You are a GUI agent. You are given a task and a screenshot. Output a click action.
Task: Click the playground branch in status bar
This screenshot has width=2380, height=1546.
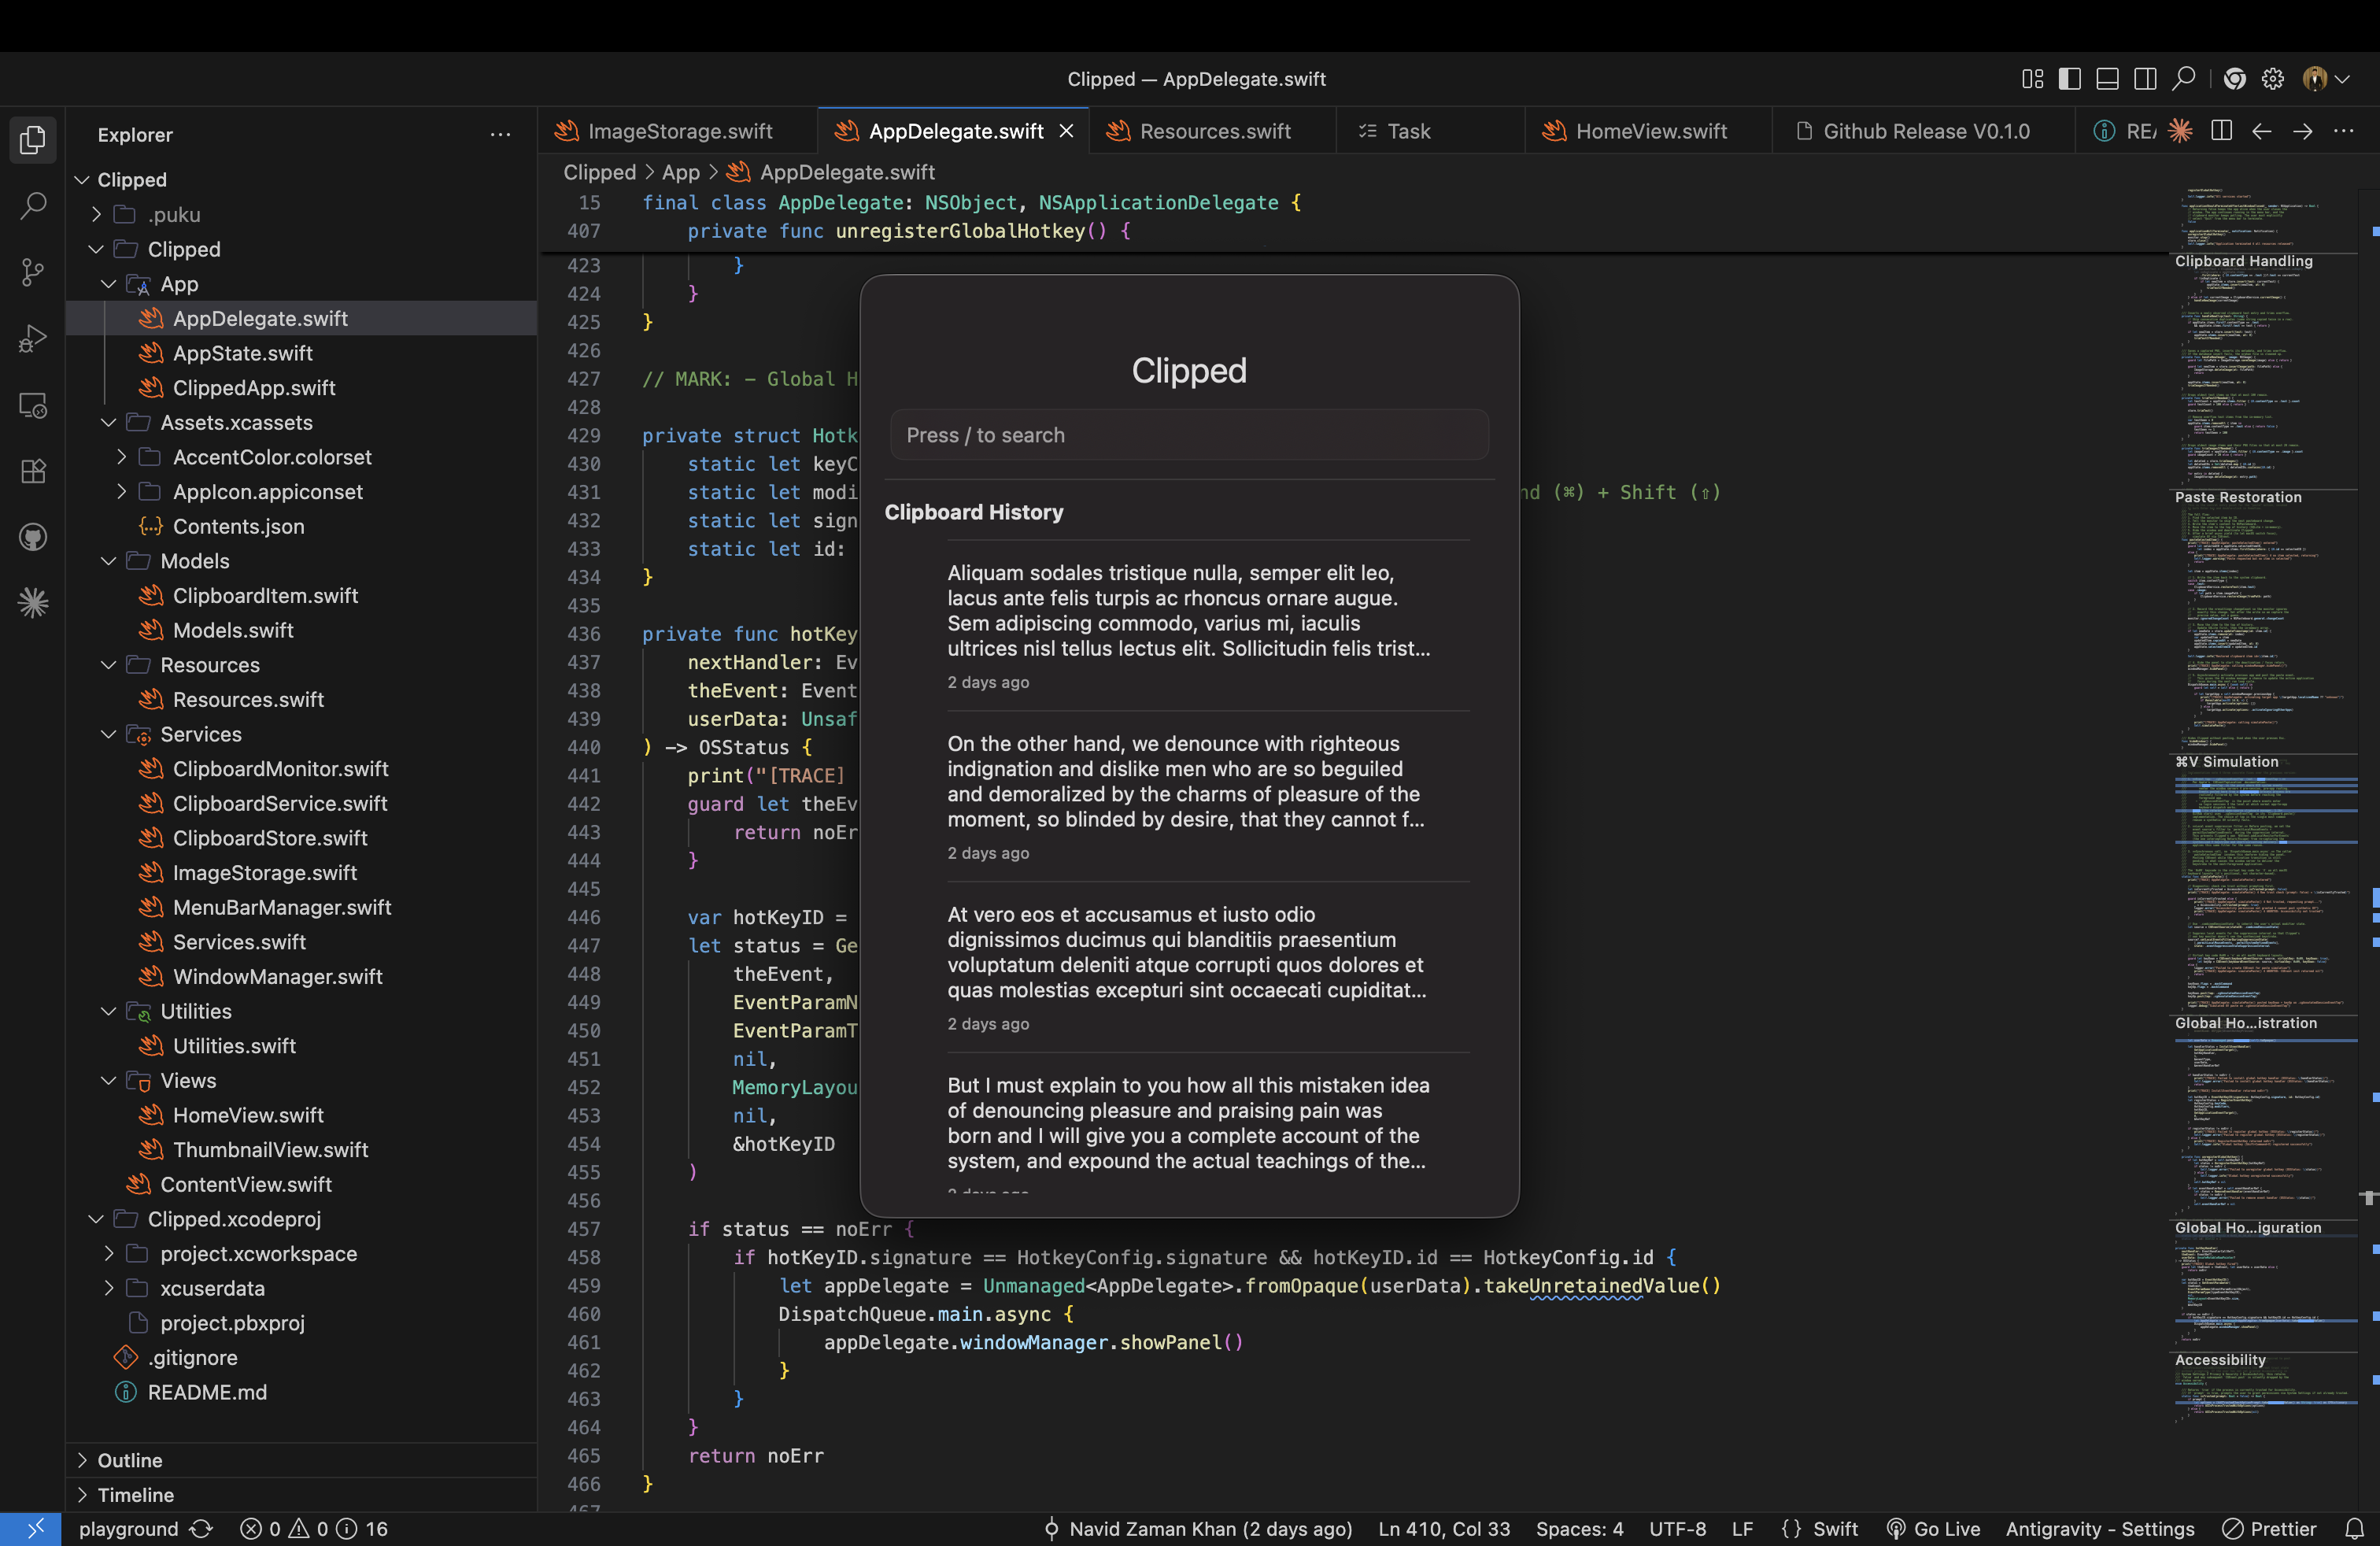point(128,1529)
